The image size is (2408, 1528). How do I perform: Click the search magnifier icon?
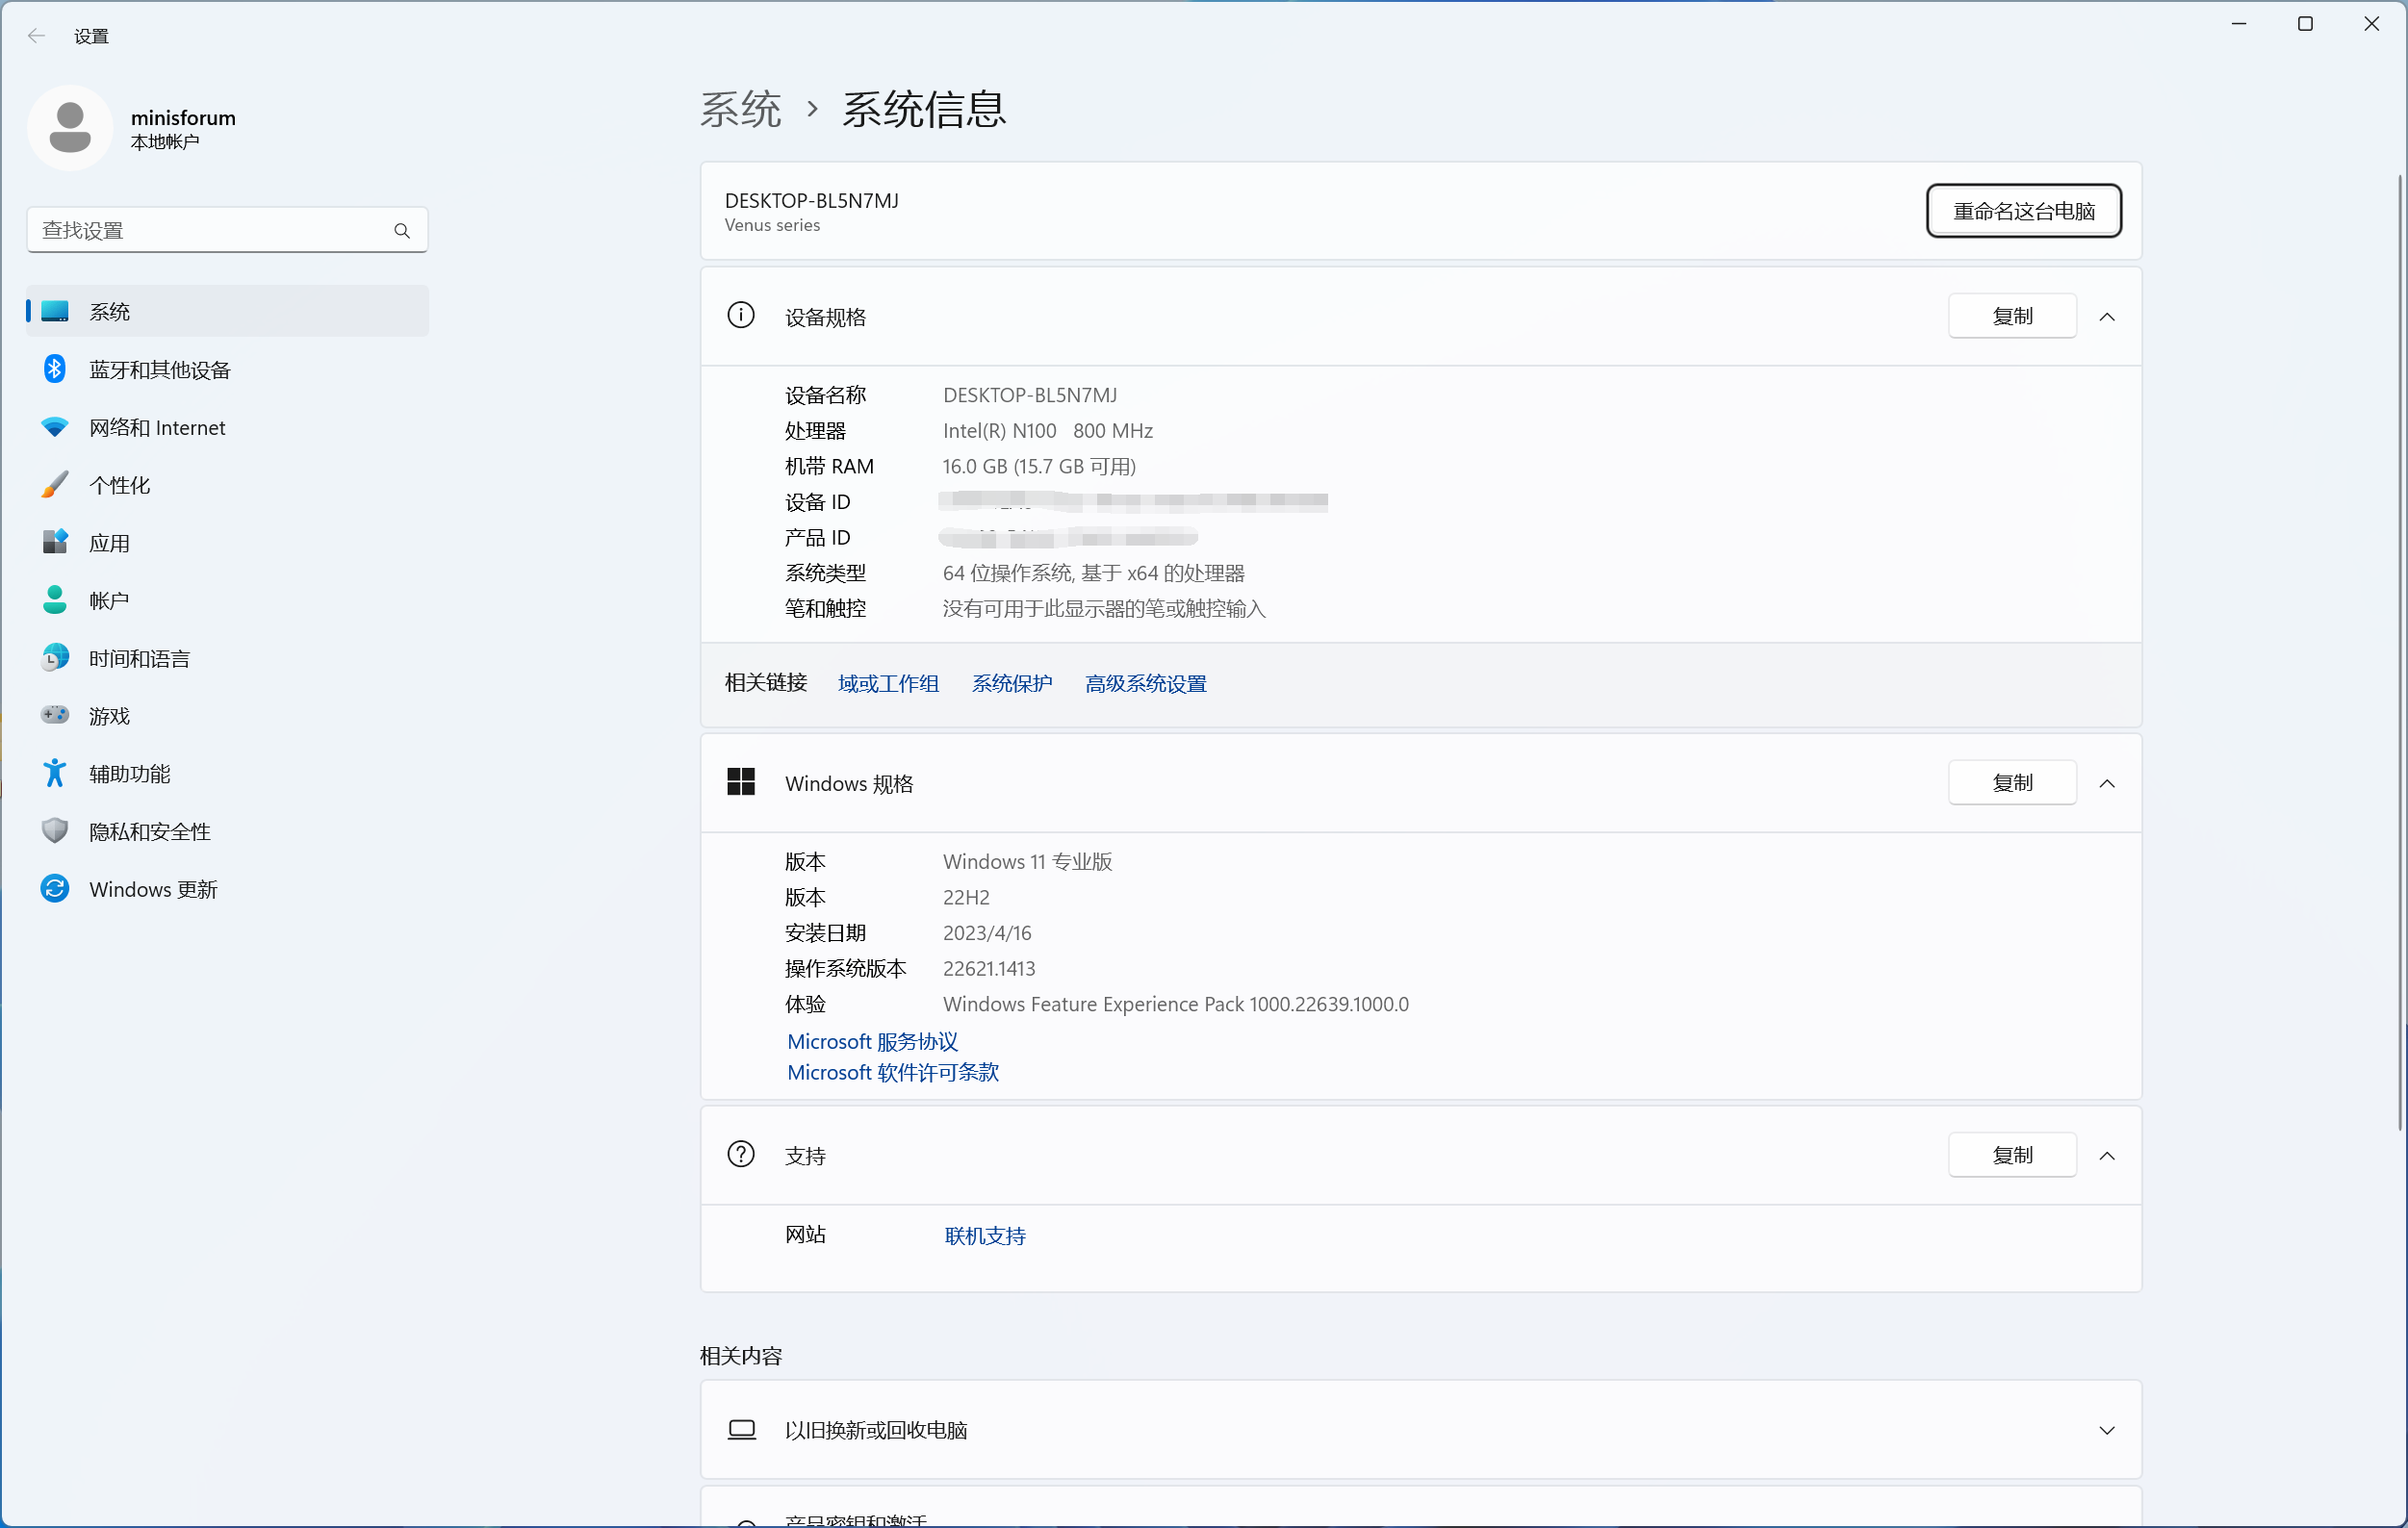[x=402, y=231]
